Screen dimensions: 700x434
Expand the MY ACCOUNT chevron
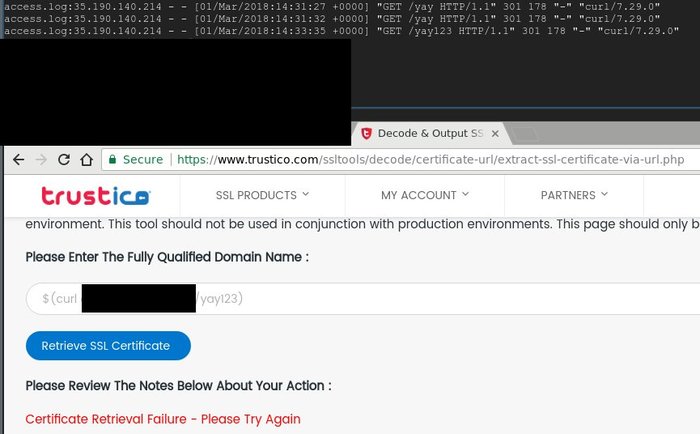466,194
